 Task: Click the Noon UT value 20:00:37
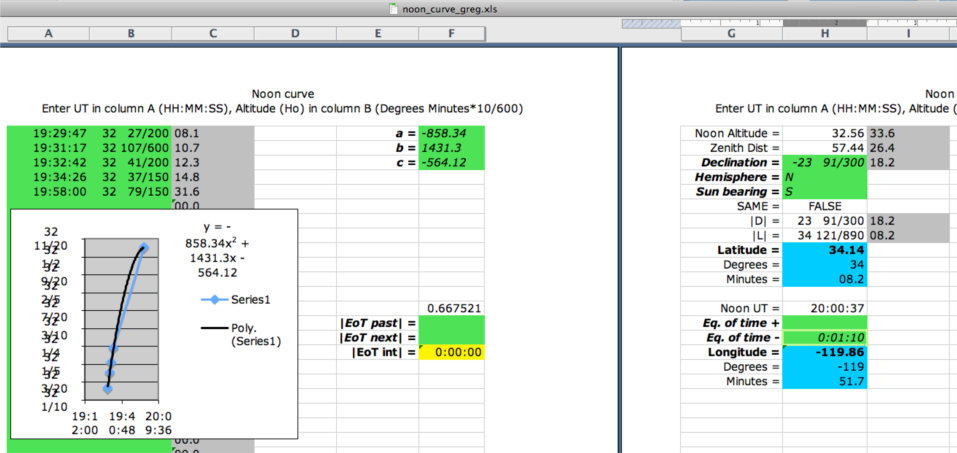pyautogui.click(x=824, y=308)
